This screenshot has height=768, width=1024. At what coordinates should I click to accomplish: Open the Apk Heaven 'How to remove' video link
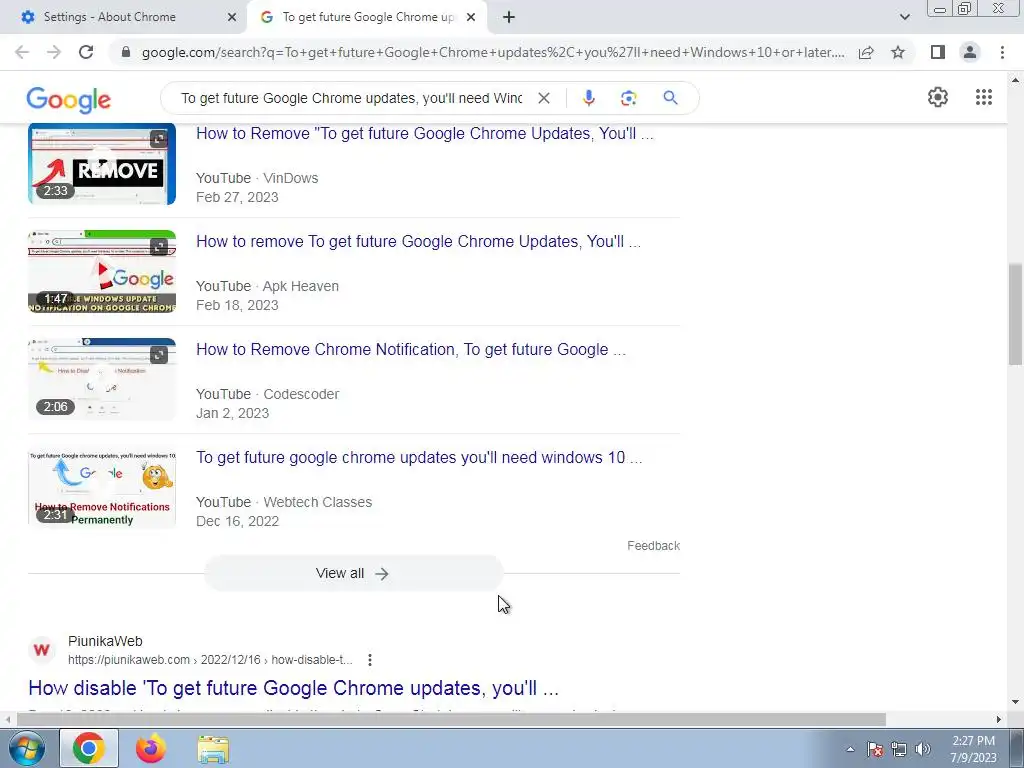418,242
